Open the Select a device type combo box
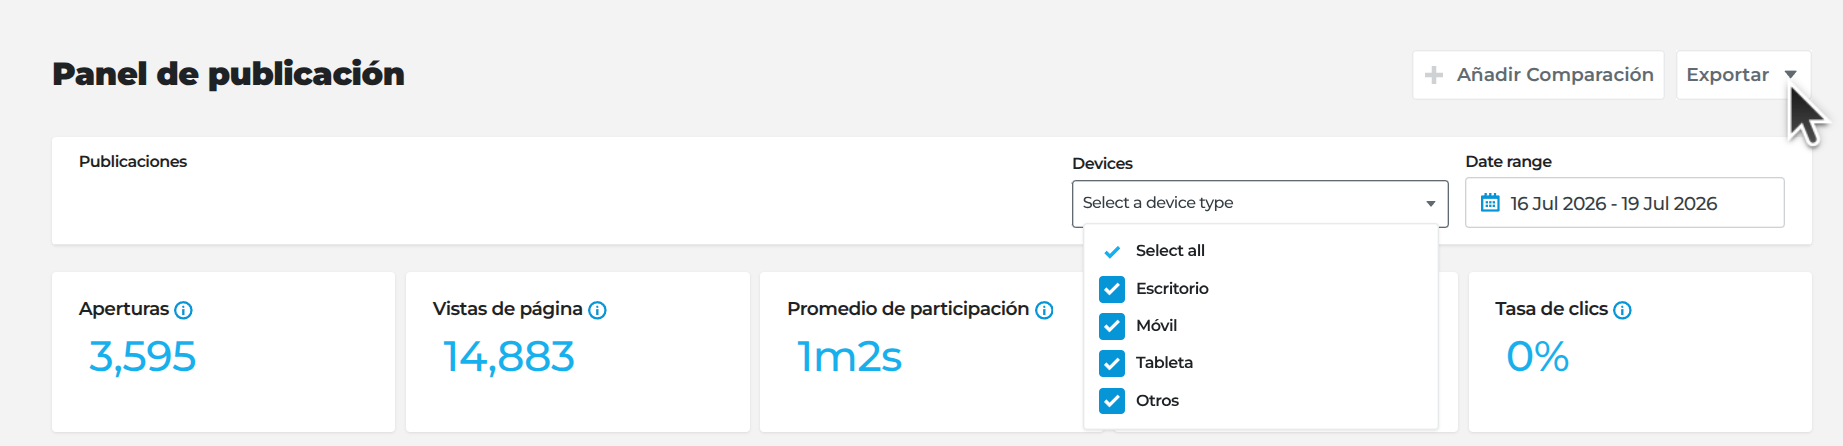The height and width of the screenshot is (446, 1843). click(1260, 203)
